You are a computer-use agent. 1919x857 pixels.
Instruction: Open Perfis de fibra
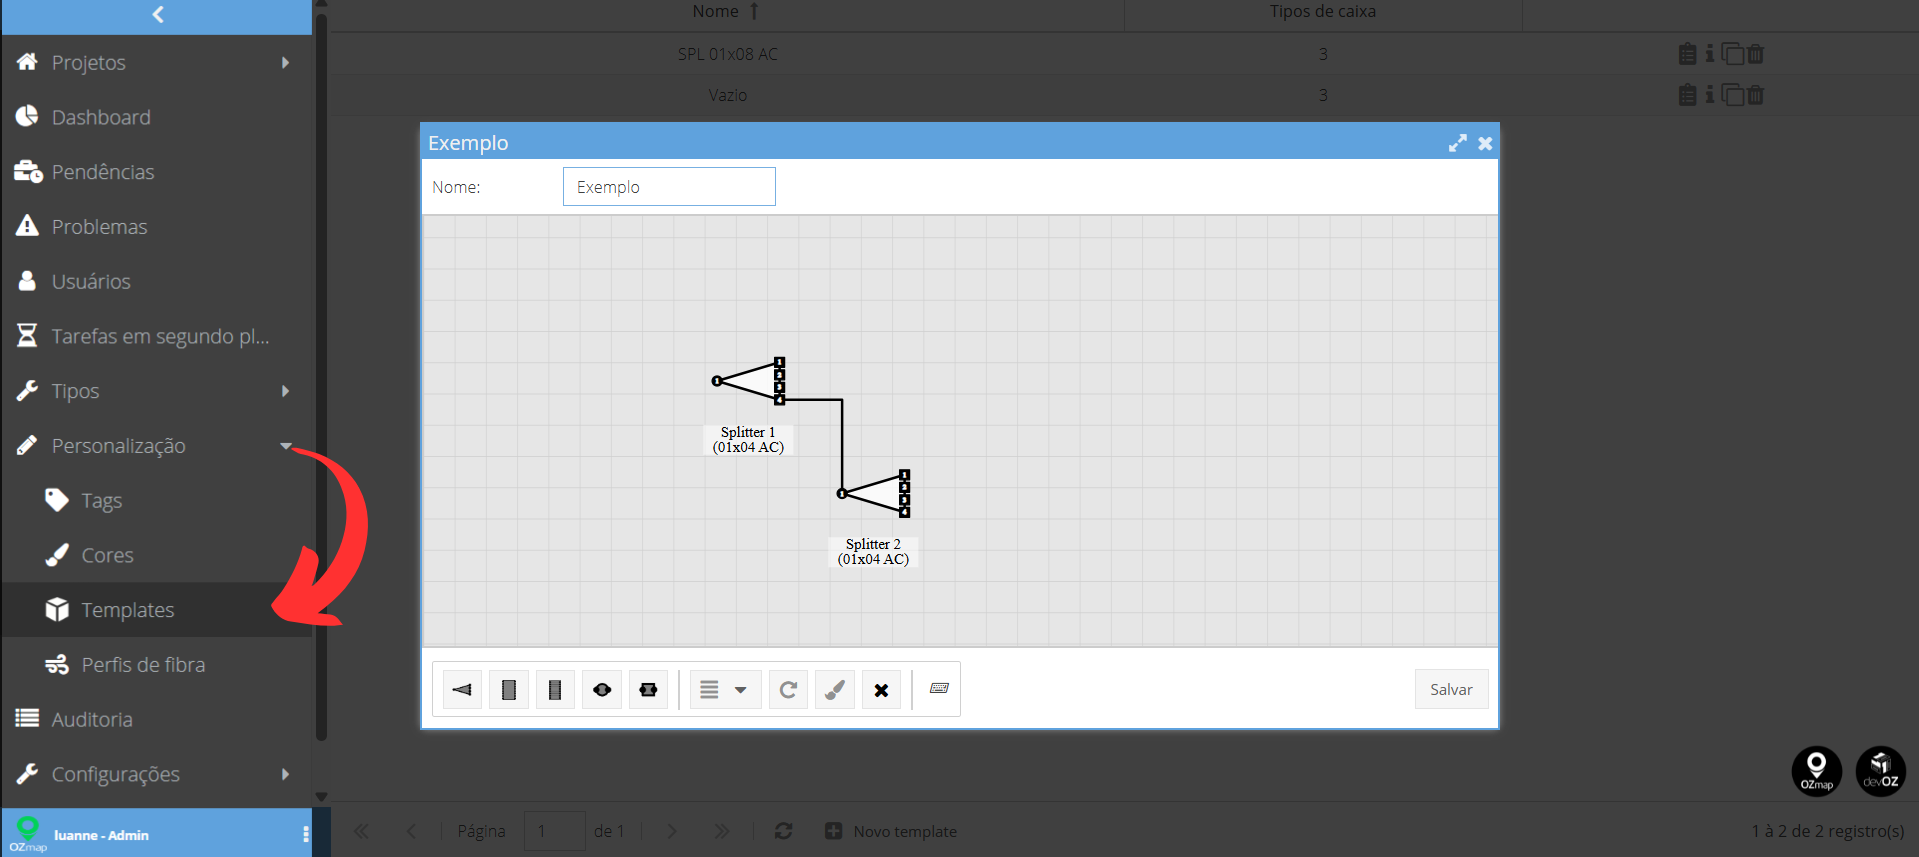click(x=157, y=665)
